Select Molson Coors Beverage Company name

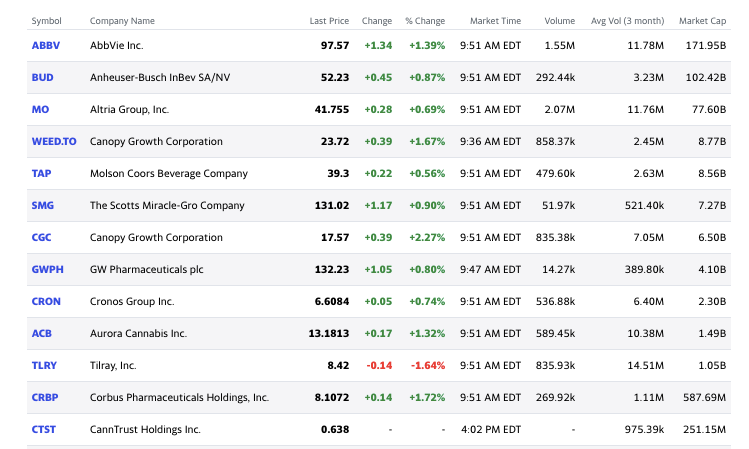point(169,173)
